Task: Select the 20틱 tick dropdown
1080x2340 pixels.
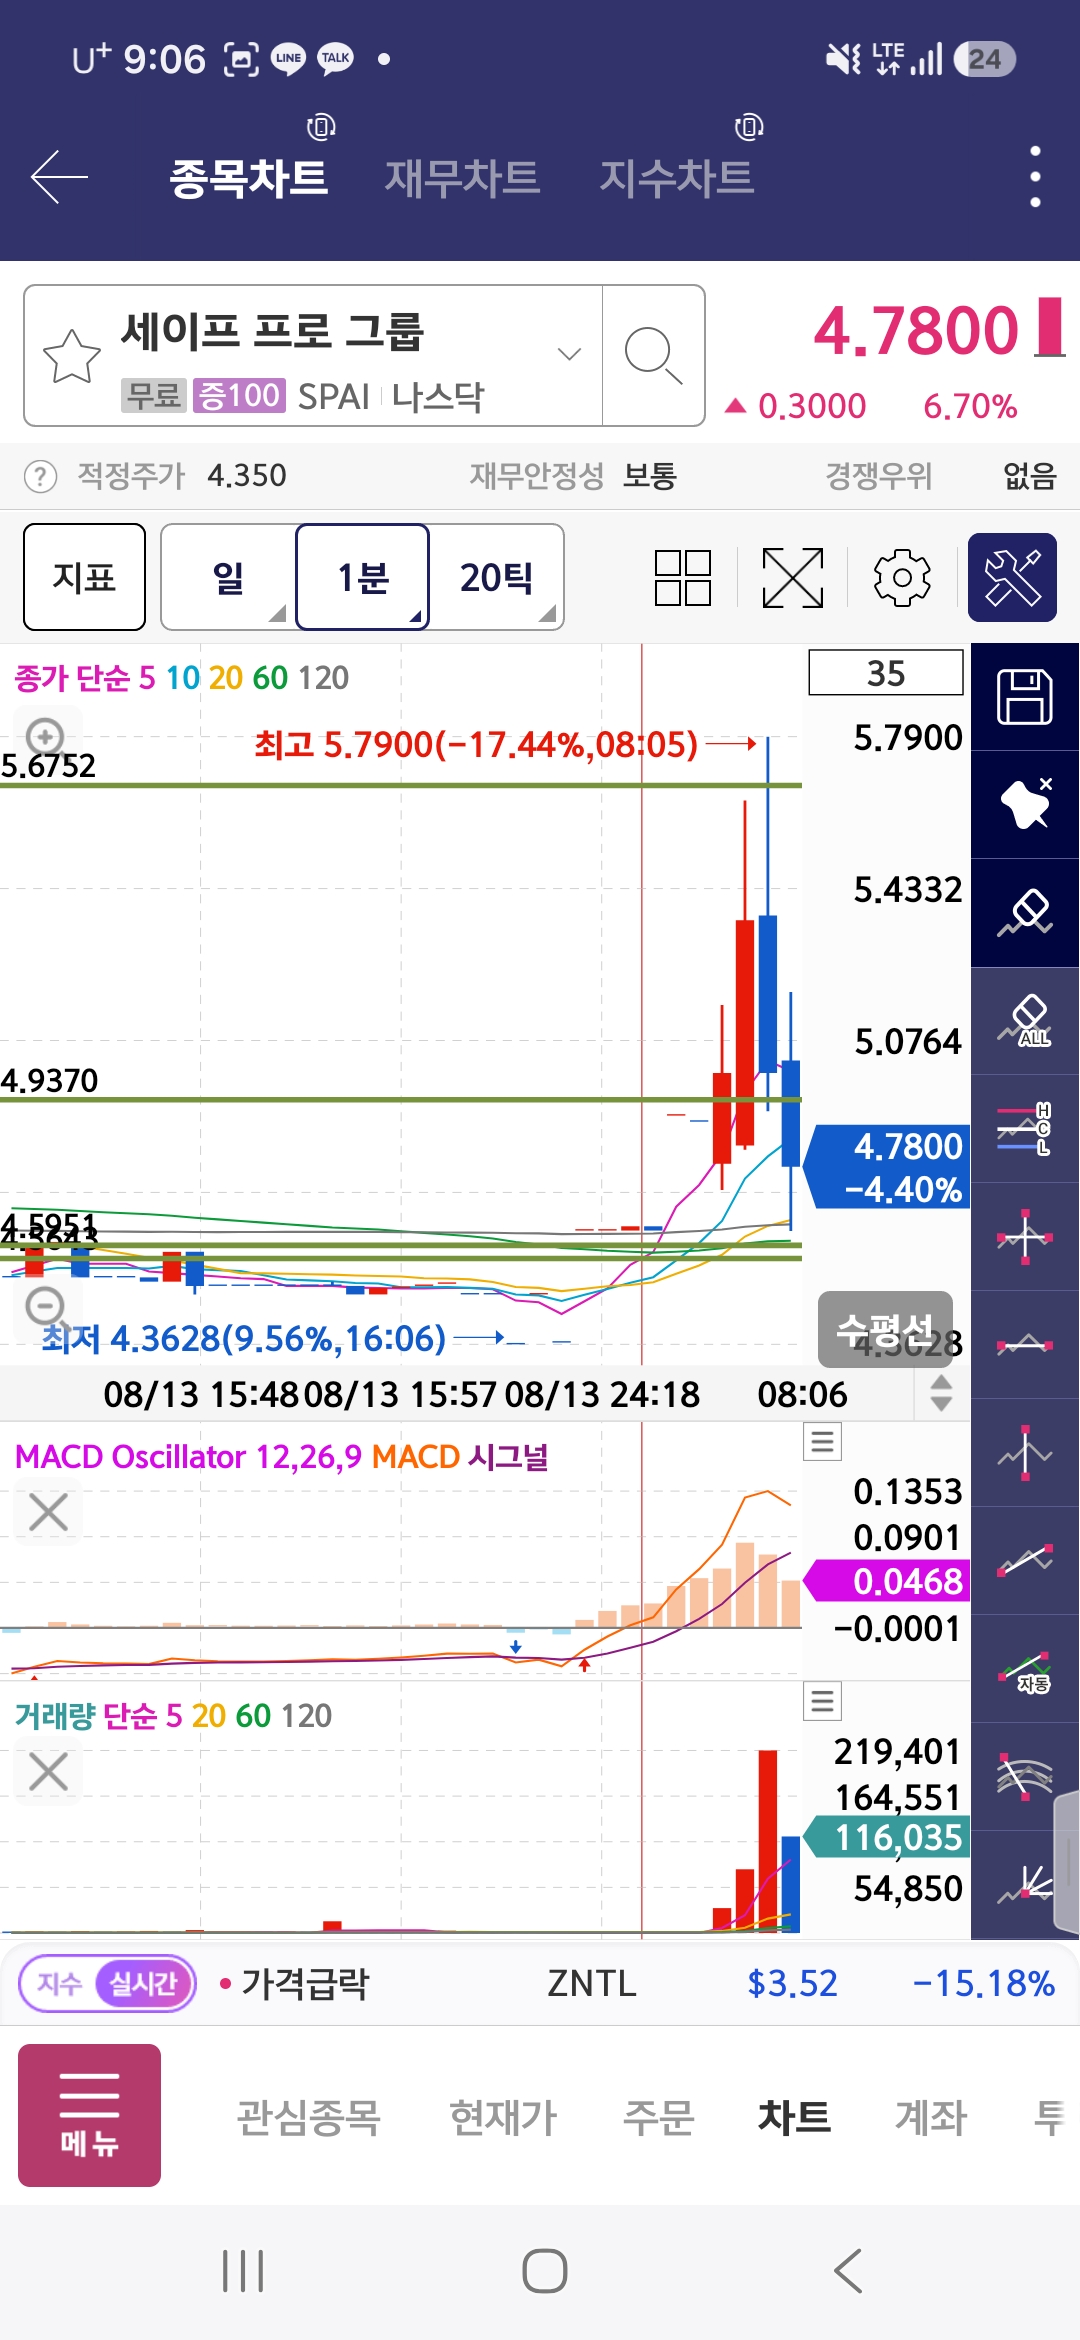Action: click(x=497, y=577)
